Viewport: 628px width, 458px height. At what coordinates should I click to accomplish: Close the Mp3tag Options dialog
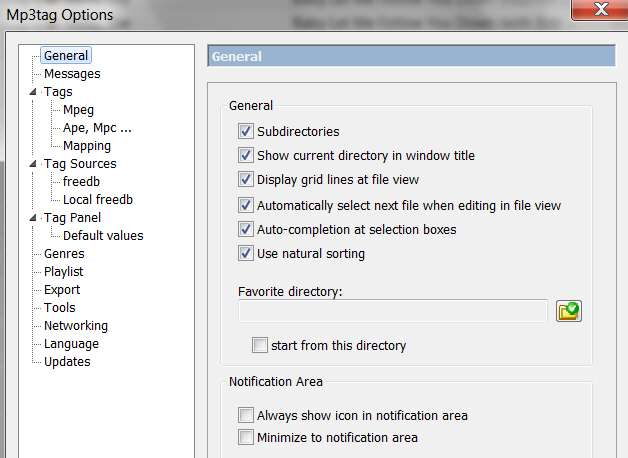600,10
